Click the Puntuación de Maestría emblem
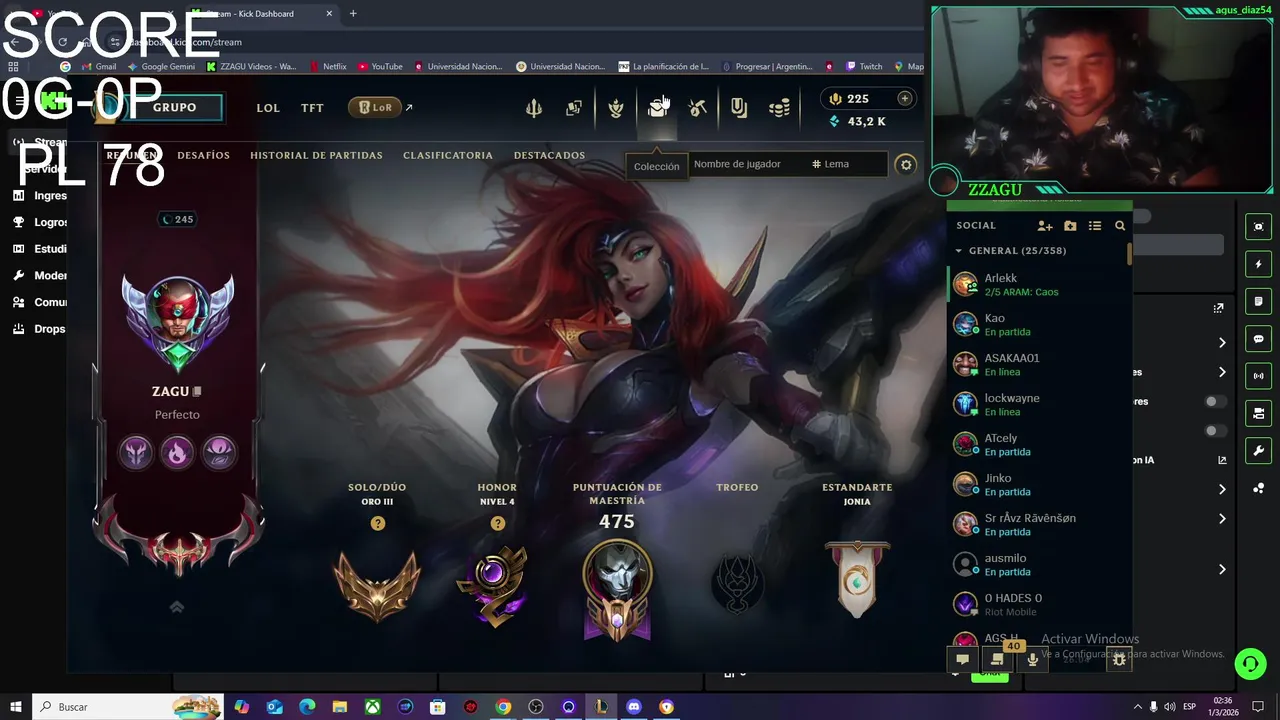 tap(617, 590)
